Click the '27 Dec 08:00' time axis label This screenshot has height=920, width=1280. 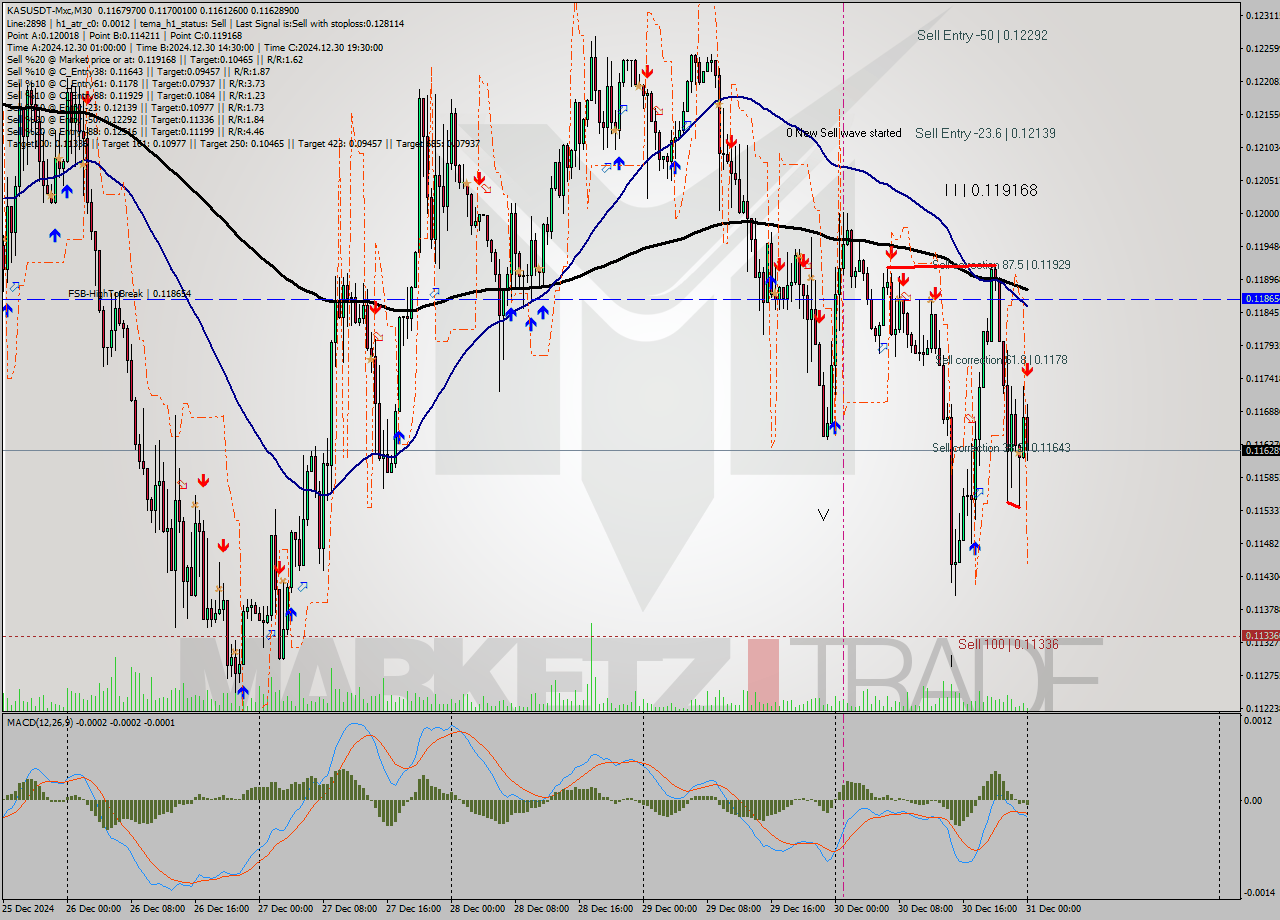(x=350, y=909)
